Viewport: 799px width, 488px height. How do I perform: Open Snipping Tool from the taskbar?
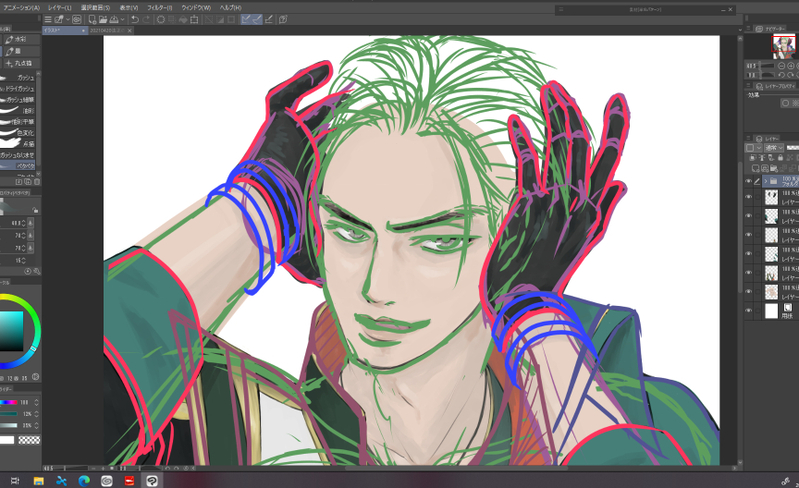(62, 480)
